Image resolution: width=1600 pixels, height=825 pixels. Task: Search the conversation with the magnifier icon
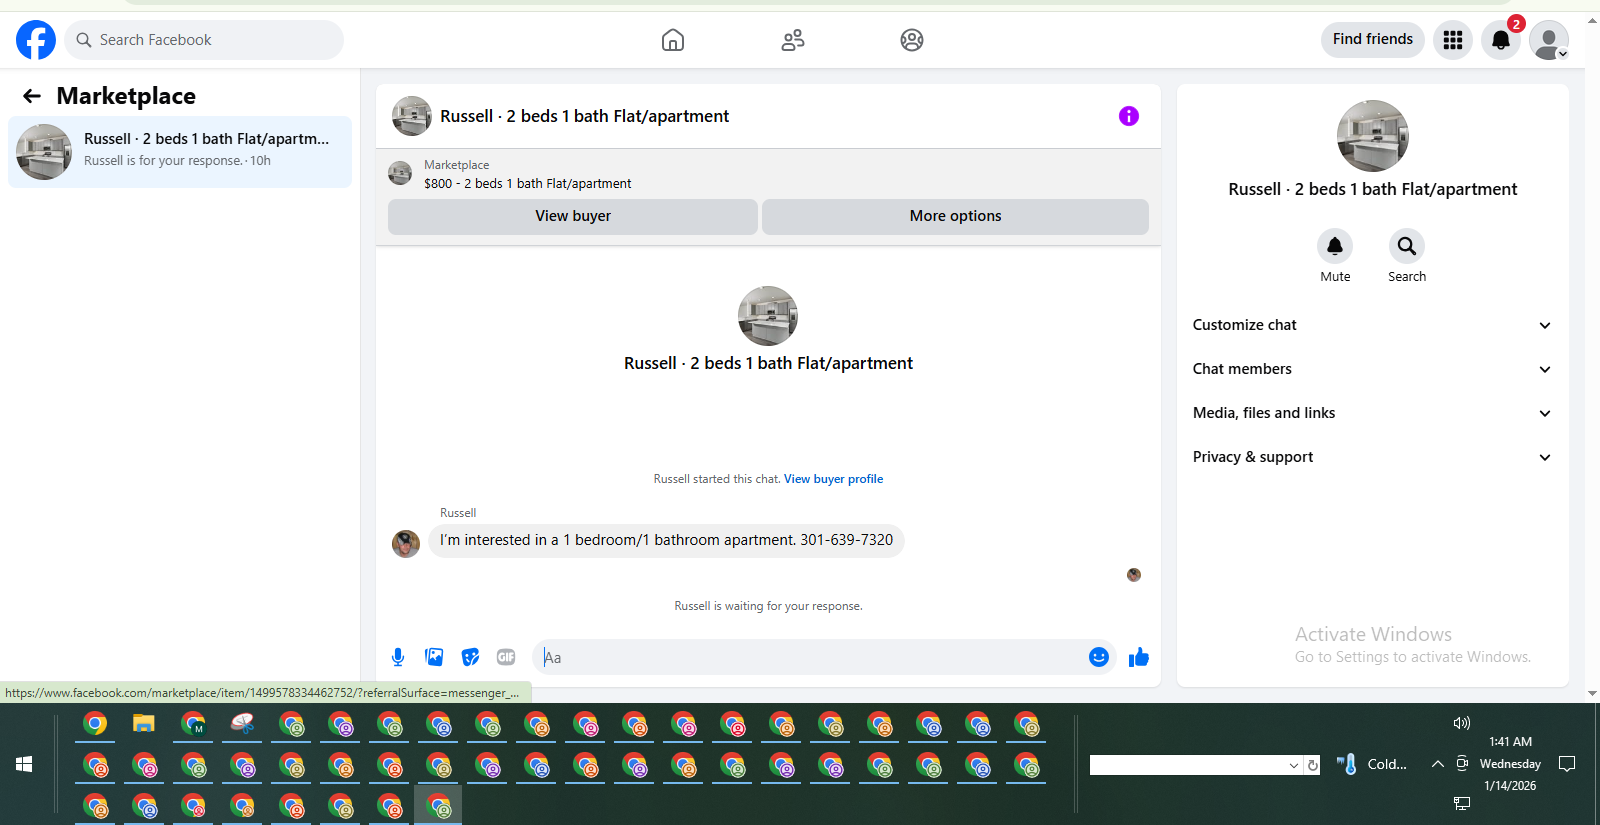(x=1407, y=246)
